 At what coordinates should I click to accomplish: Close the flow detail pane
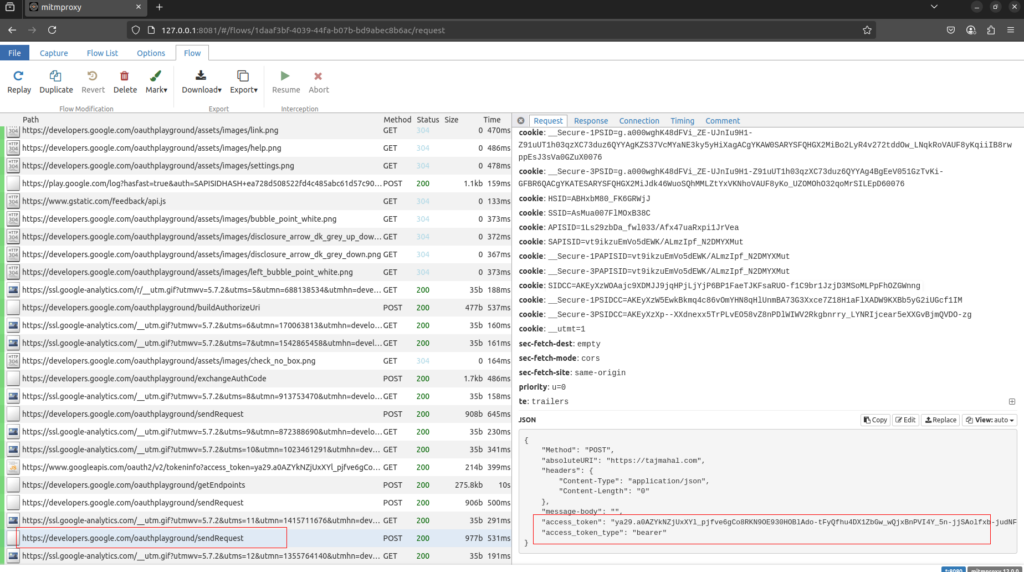pyautogui.click(x=520, y=121)
